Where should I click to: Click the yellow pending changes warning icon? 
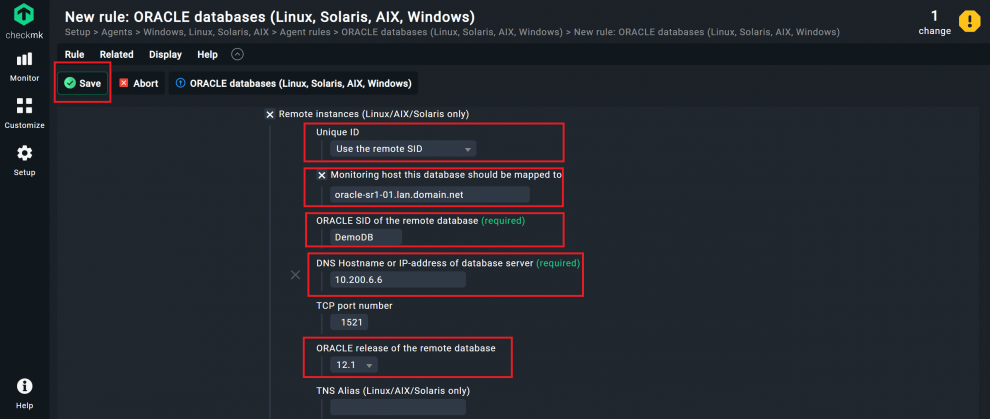pos(969,21)
